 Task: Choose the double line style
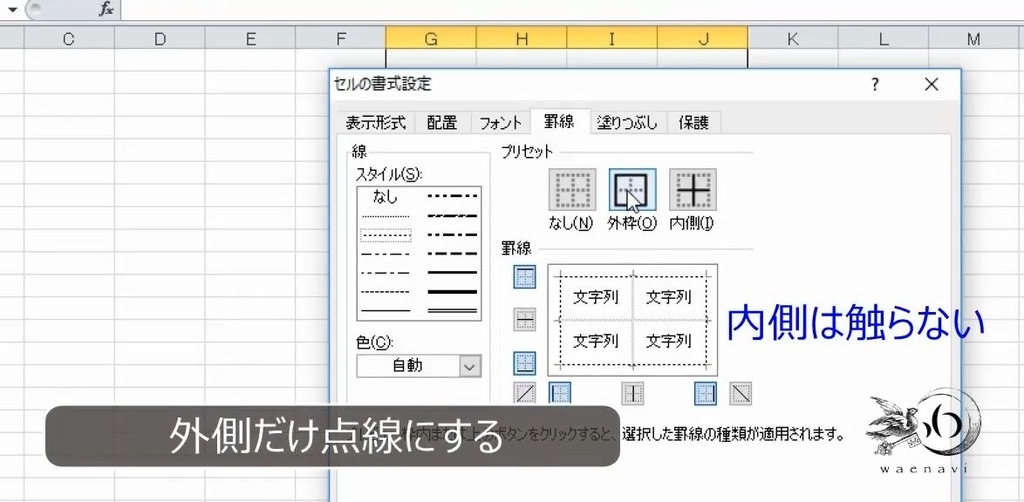[453, 311]
